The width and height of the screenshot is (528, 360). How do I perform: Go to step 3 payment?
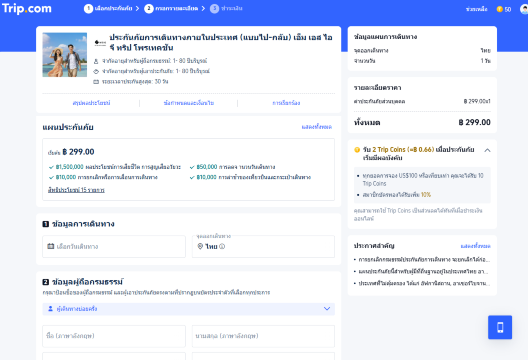tap(226, 8)
